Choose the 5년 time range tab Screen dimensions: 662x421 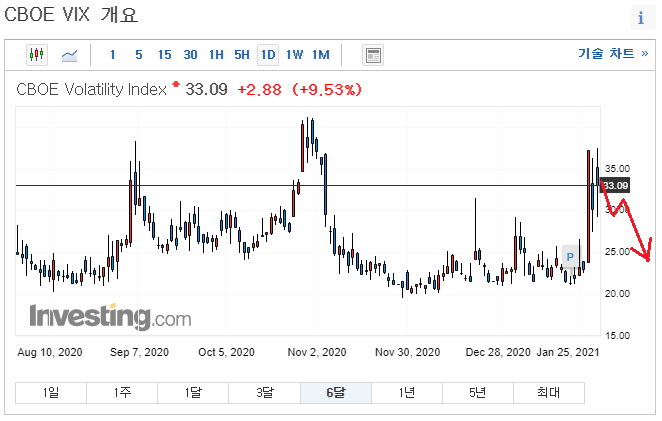click(x=478, y=393)
